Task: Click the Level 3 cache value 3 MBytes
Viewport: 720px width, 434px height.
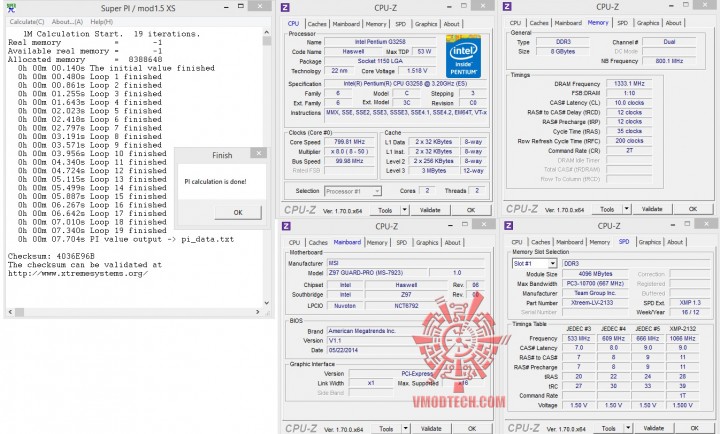Action: (434, 171)
